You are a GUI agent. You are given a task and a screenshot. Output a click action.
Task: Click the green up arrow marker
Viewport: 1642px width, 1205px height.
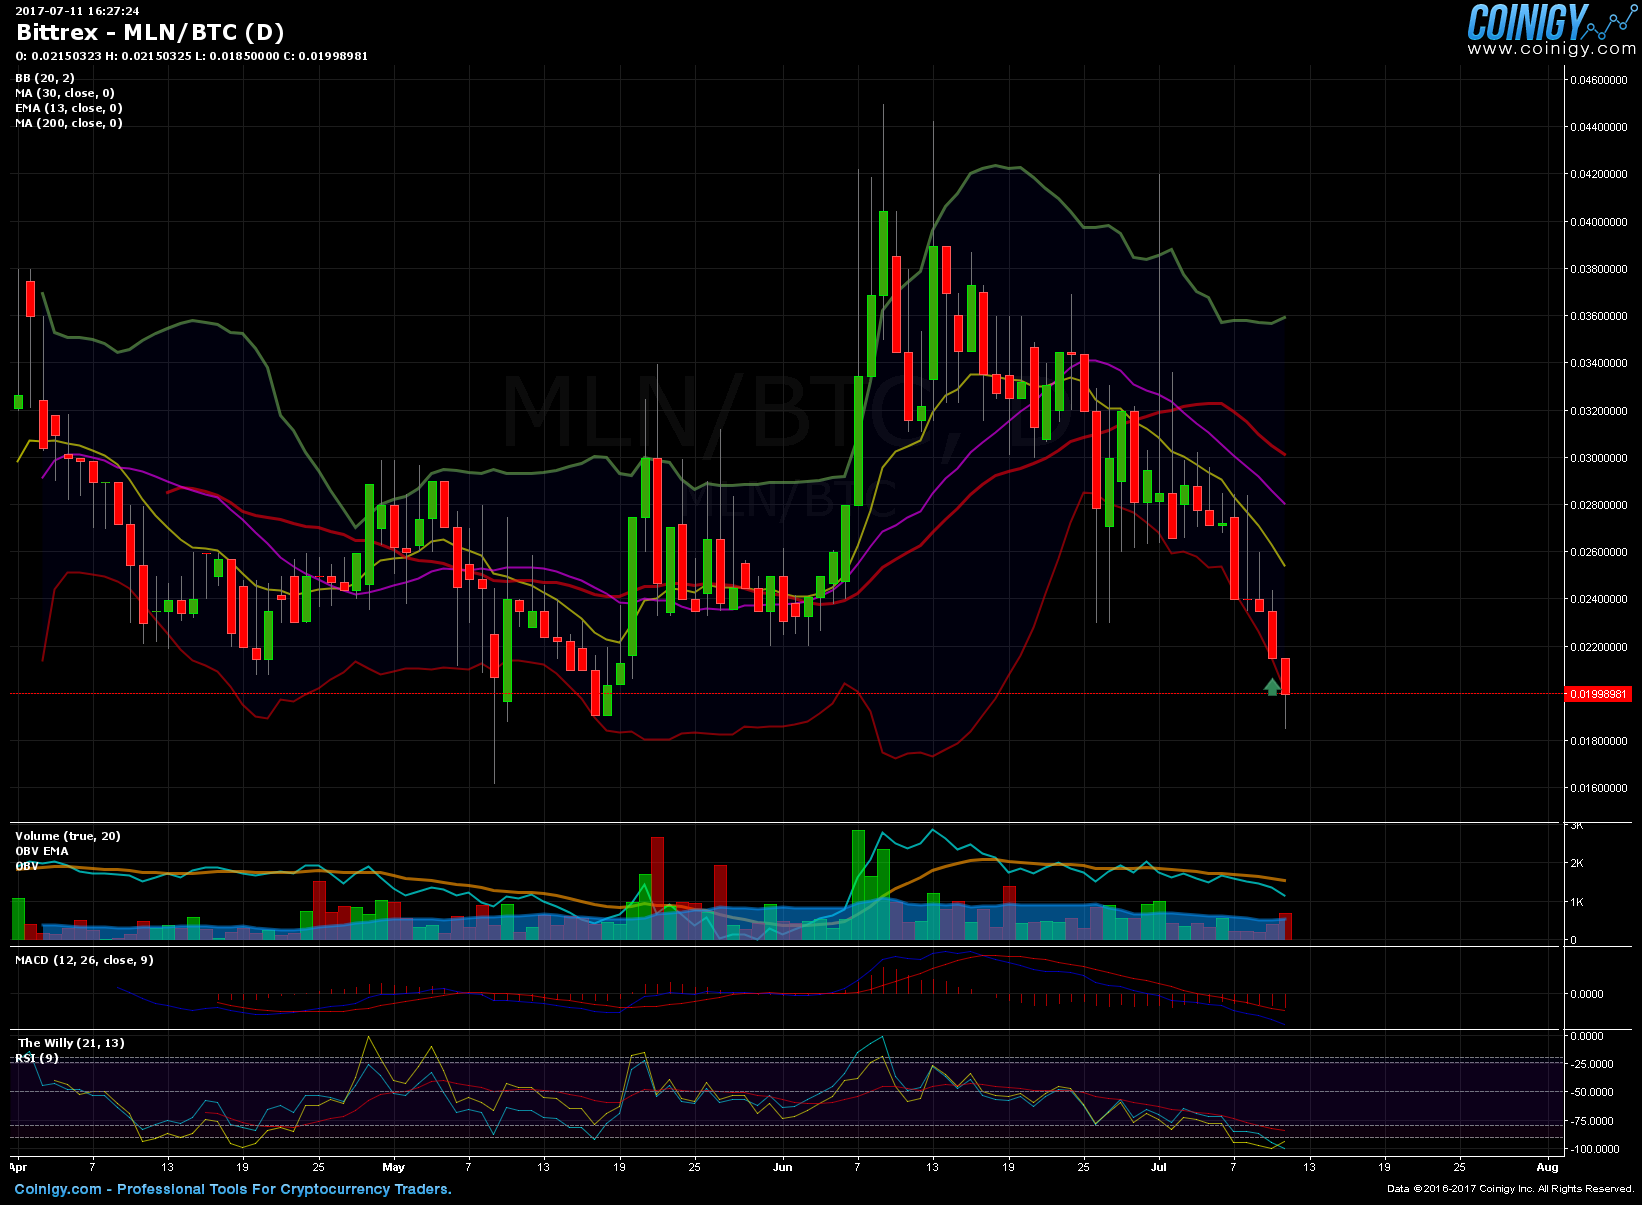click(x=1271, y=686)
